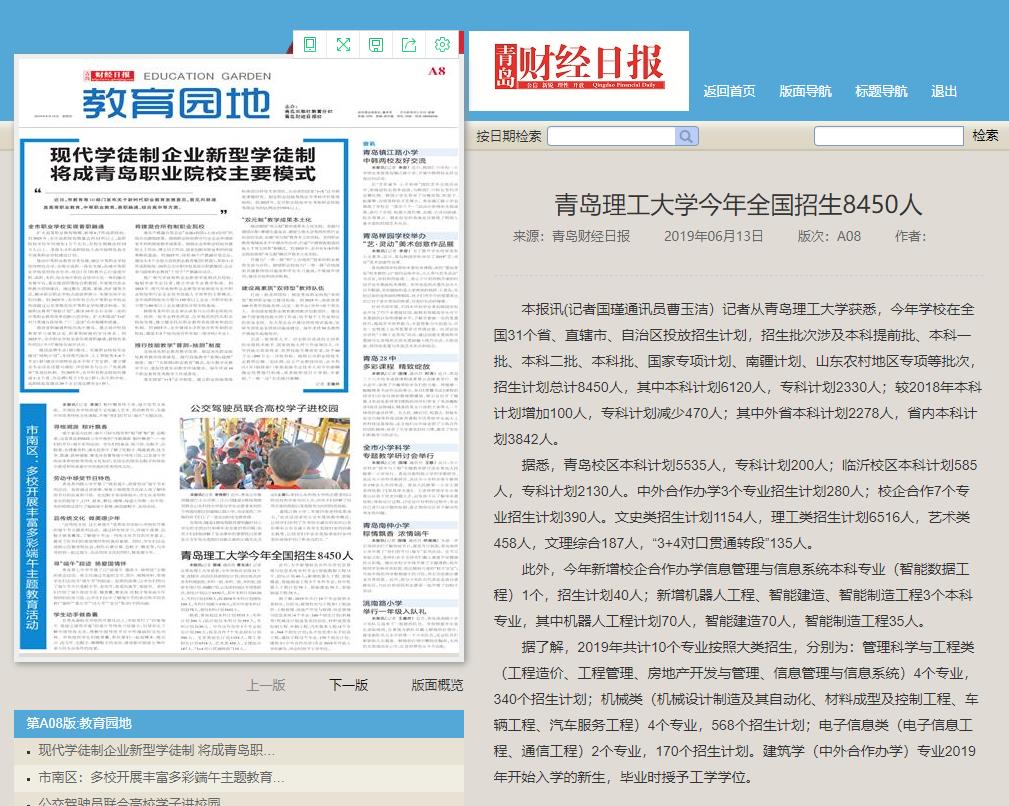The image size is (1009, 806).
Task: Open the 标题导航 headline navigation menu
Action: (x=881, y=91)
